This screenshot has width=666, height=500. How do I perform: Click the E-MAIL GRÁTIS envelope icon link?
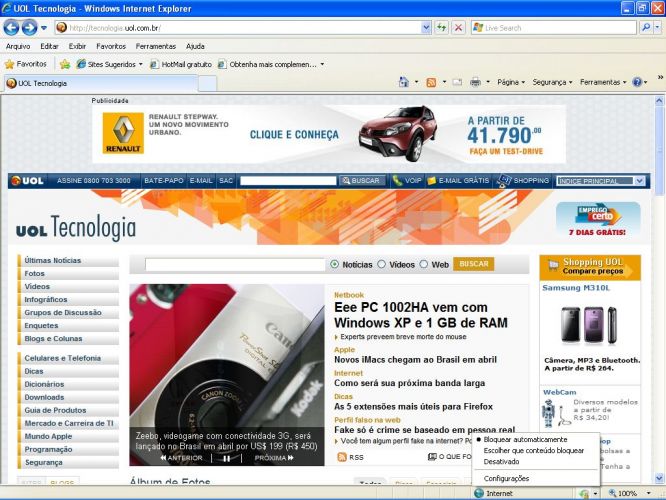(x=458, y=181)
